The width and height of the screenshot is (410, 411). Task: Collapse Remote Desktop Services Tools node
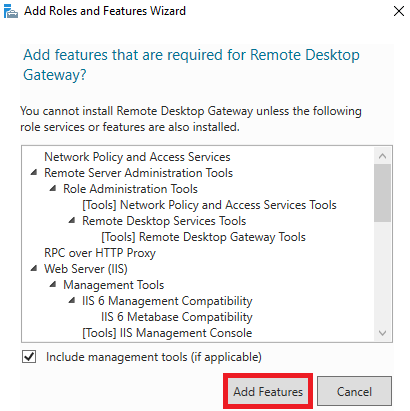pos(72,221)
